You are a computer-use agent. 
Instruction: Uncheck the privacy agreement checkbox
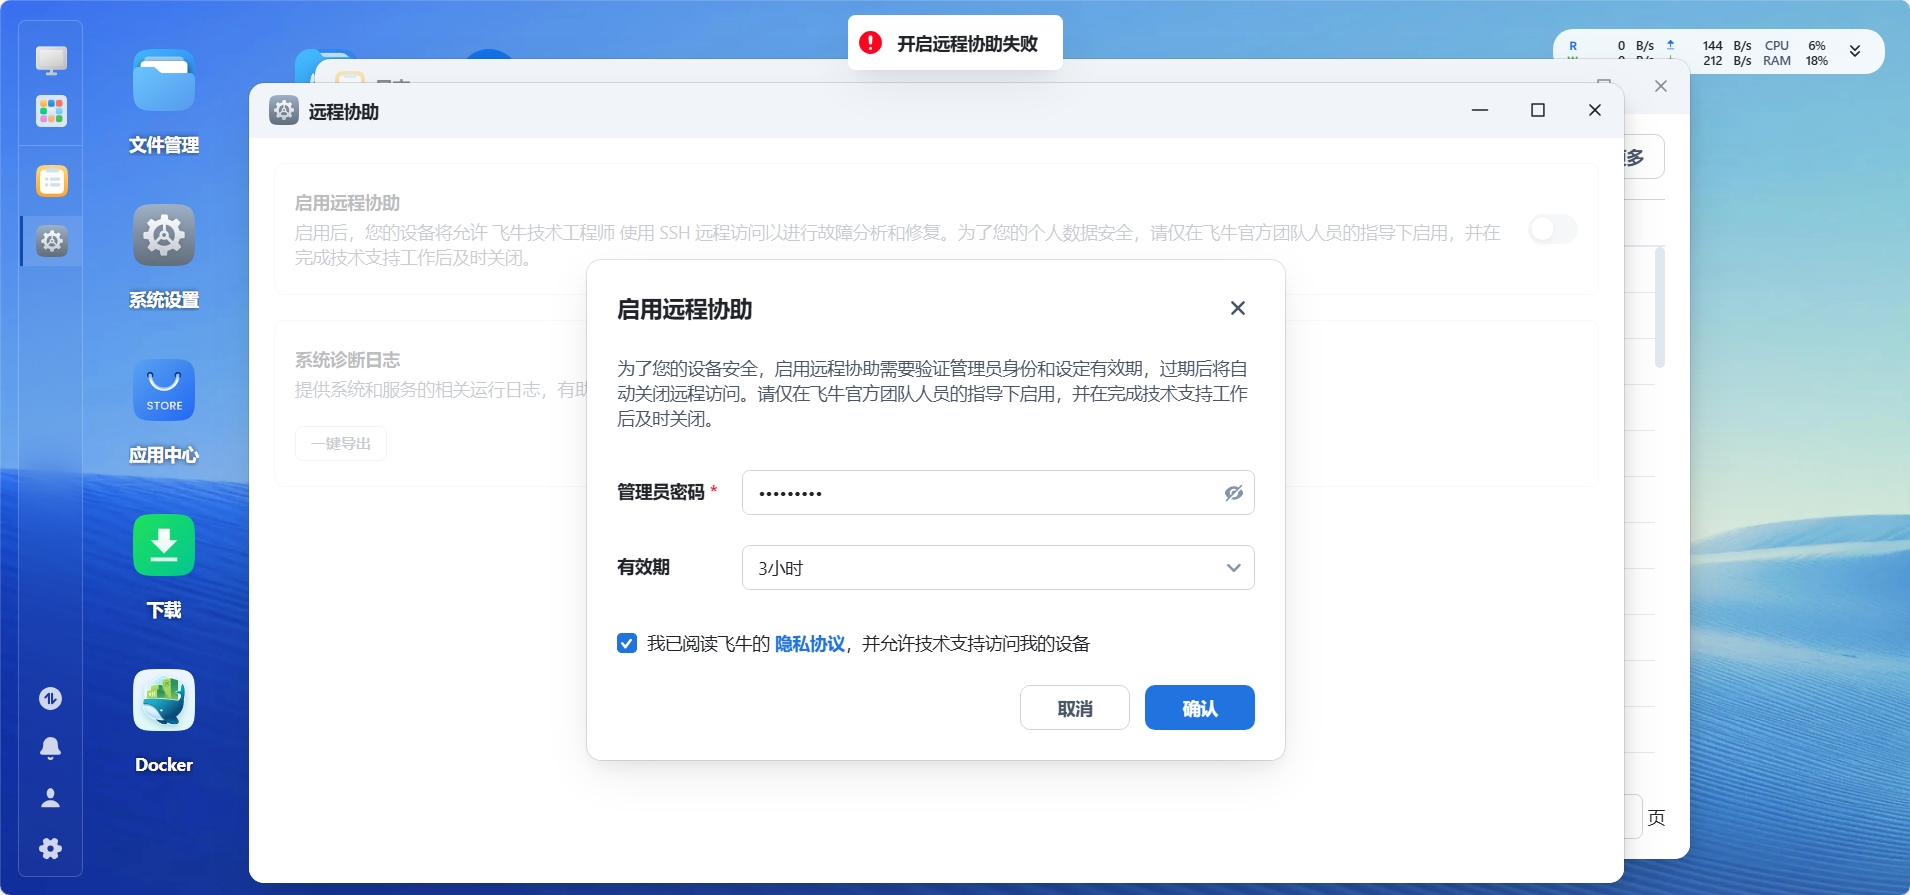pyautogui.click(x=627, y=643)
